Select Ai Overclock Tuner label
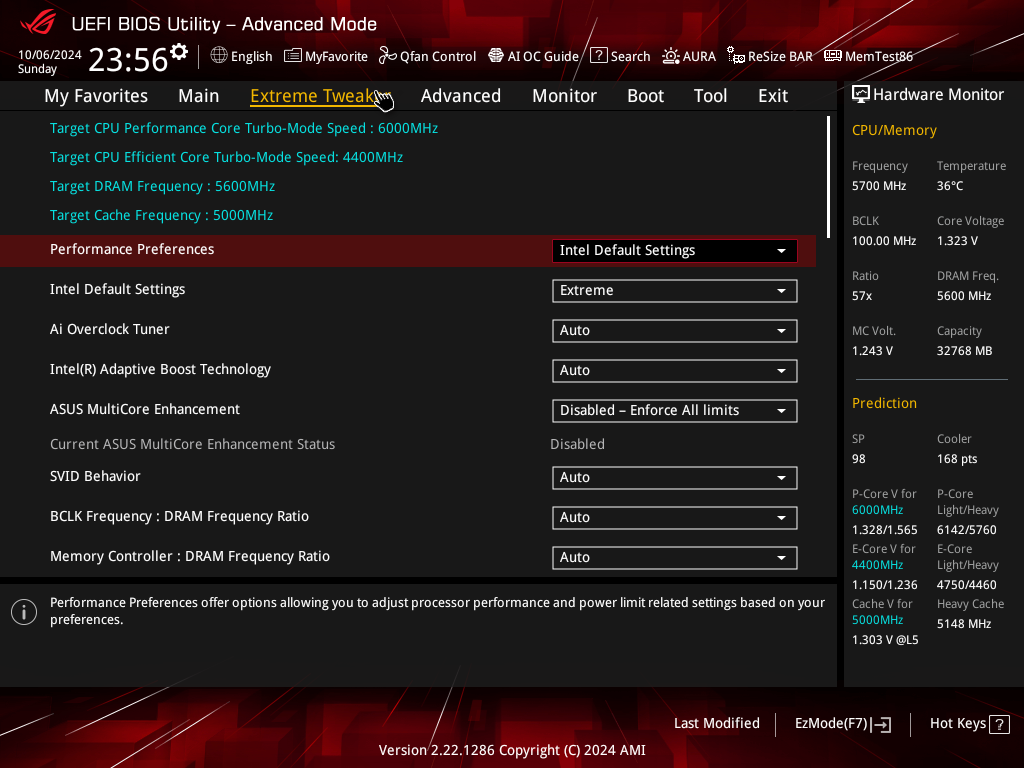Screen dimensions: 1024x768 pos(110,329)
